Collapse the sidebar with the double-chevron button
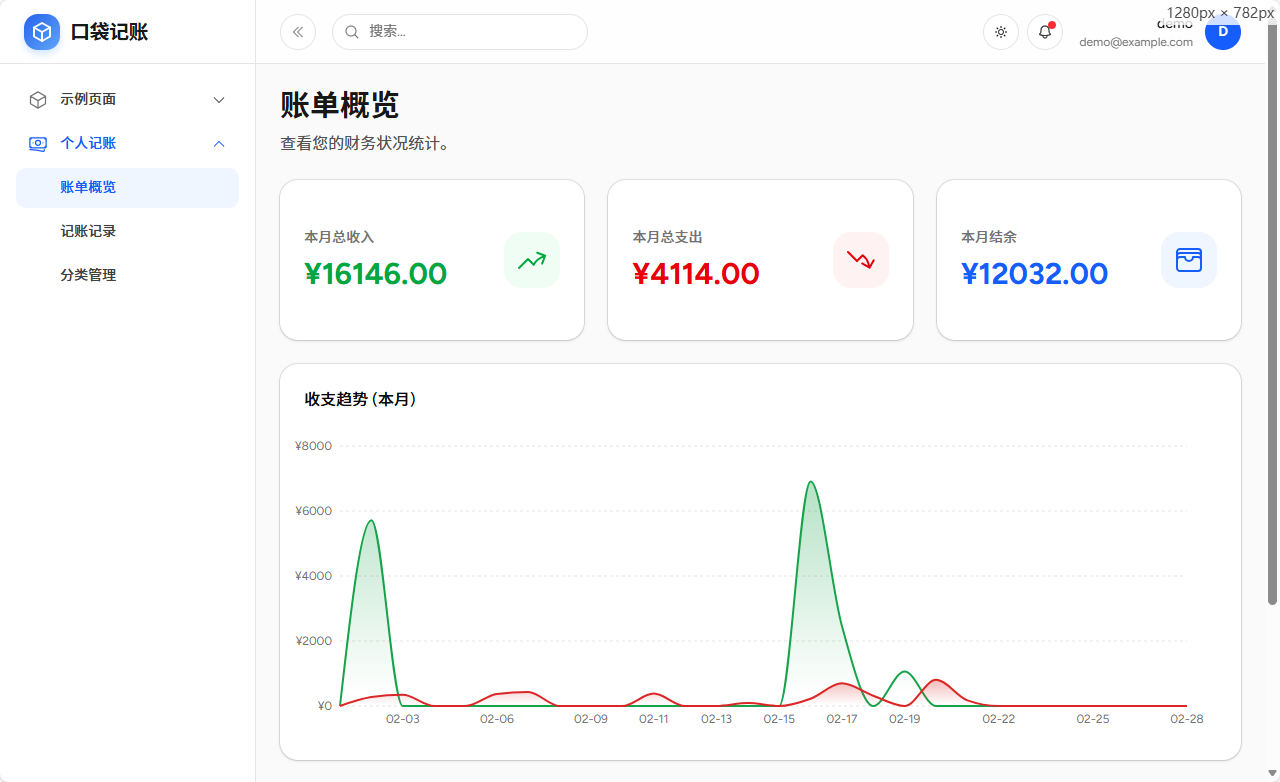The image size is (1280, 782). pyautogui.click(x=297, y=32)
